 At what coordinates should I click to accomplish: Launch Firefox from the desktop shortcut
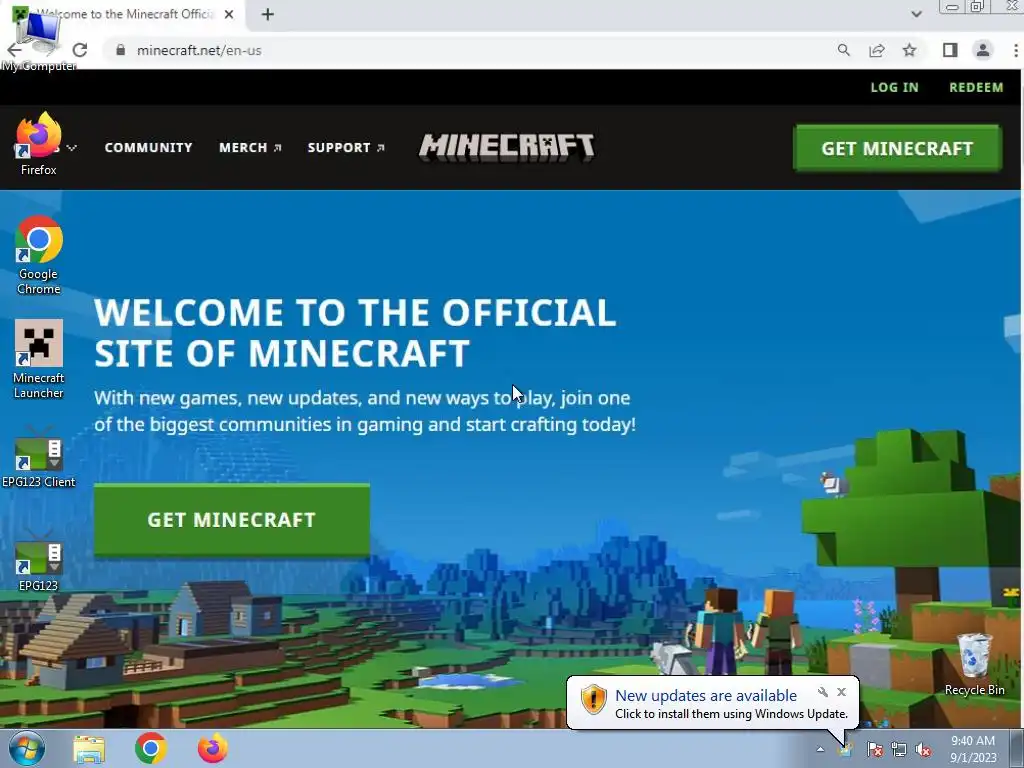point(39,144)
